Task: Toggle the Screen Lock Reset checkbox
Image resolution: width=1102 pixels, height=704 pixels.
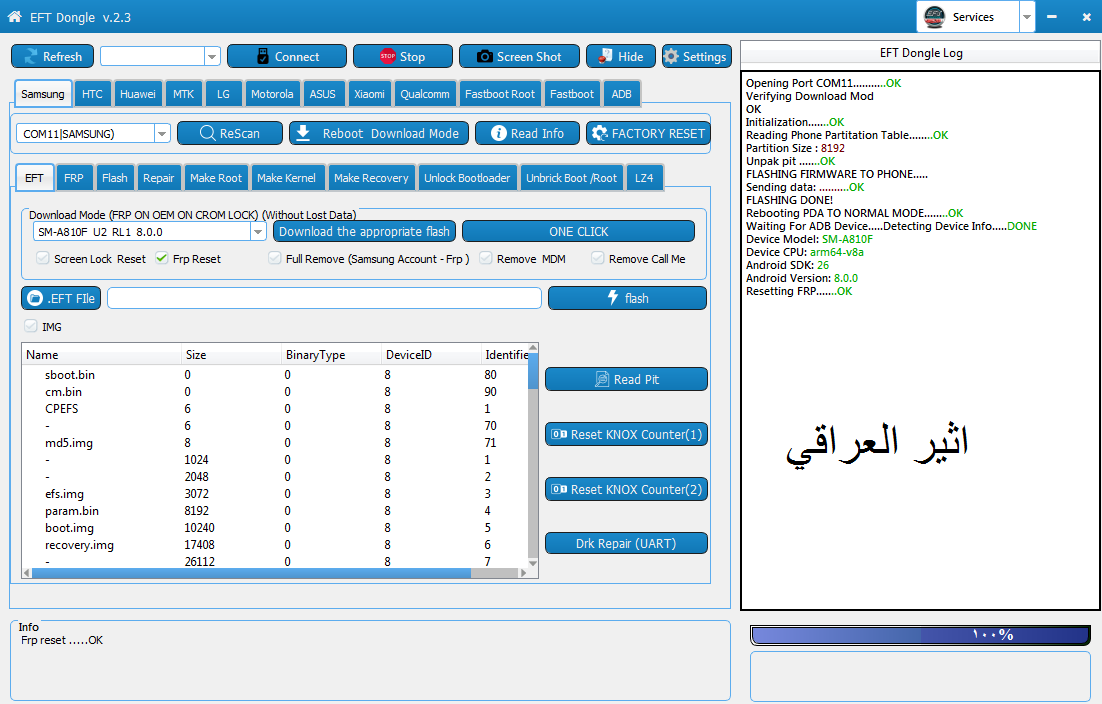Action: (43, 258)
